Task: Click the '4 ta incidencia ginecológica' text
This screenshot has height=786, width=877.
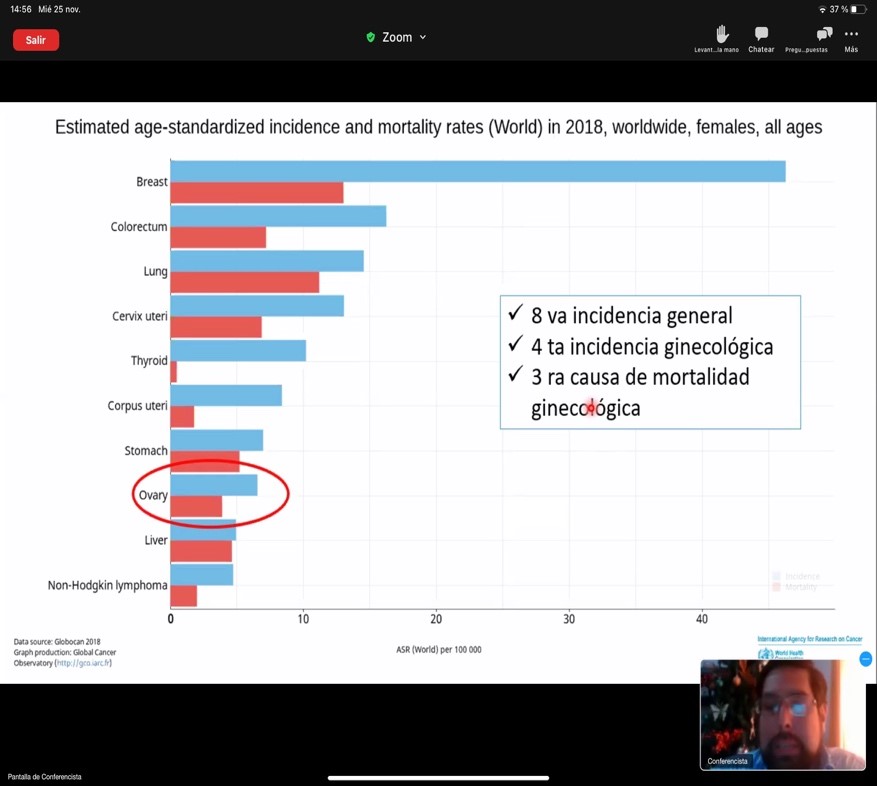Action: (652, 347)
